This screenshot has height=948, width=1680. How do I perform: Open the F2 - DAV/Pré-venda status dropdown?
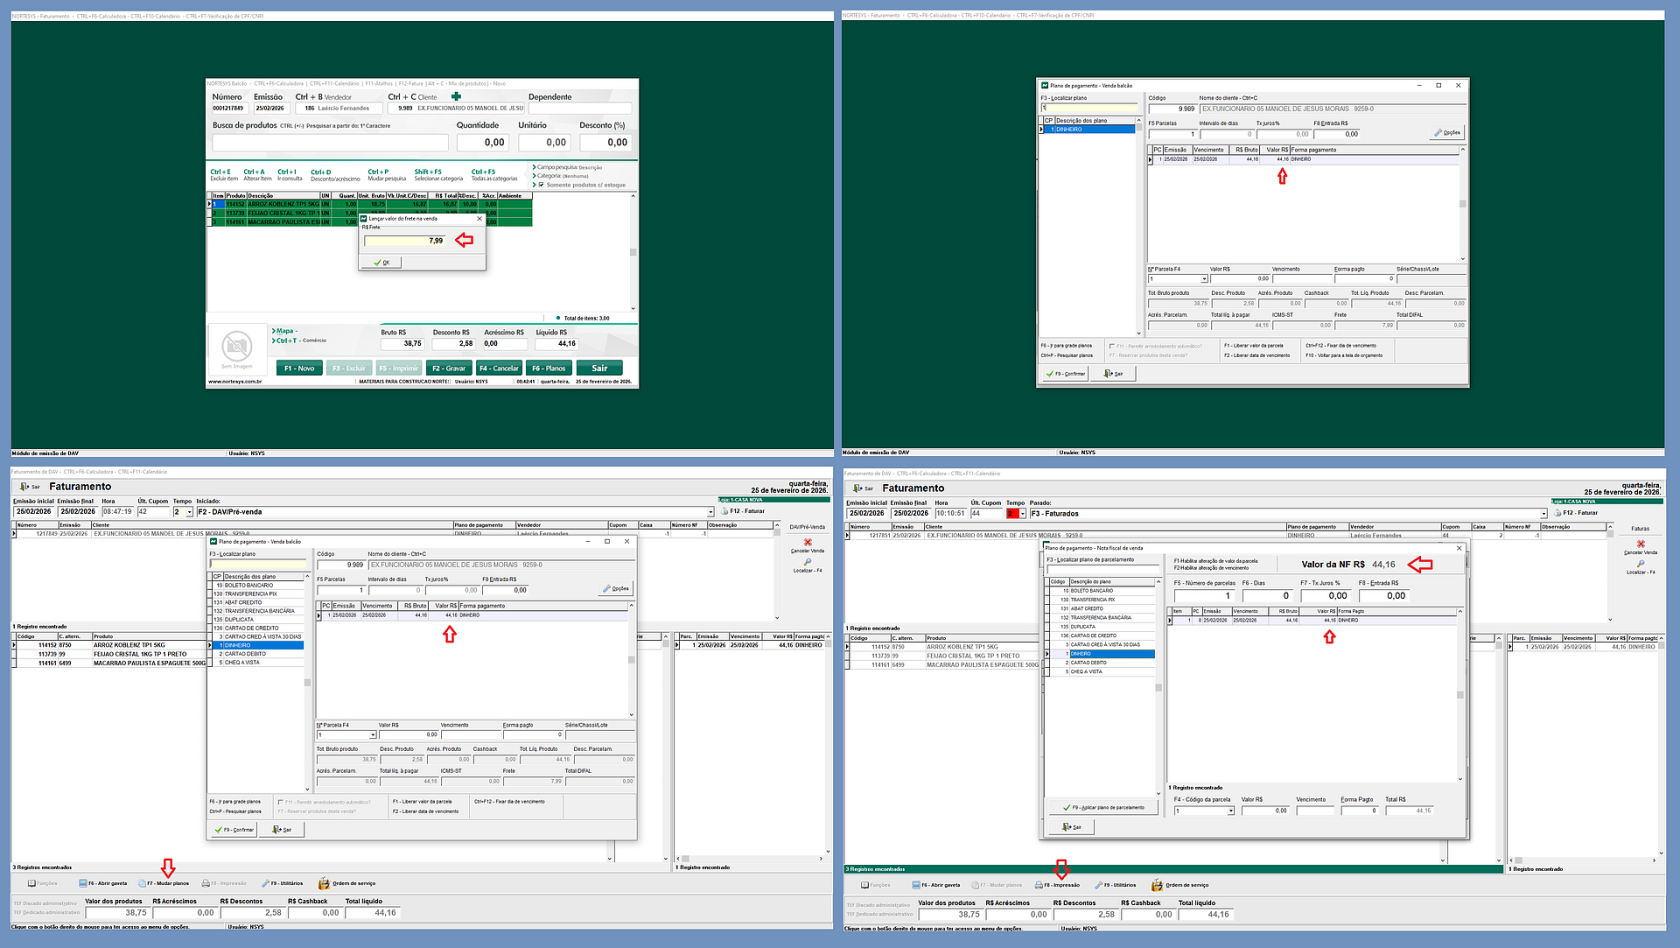tap(710, 512)
